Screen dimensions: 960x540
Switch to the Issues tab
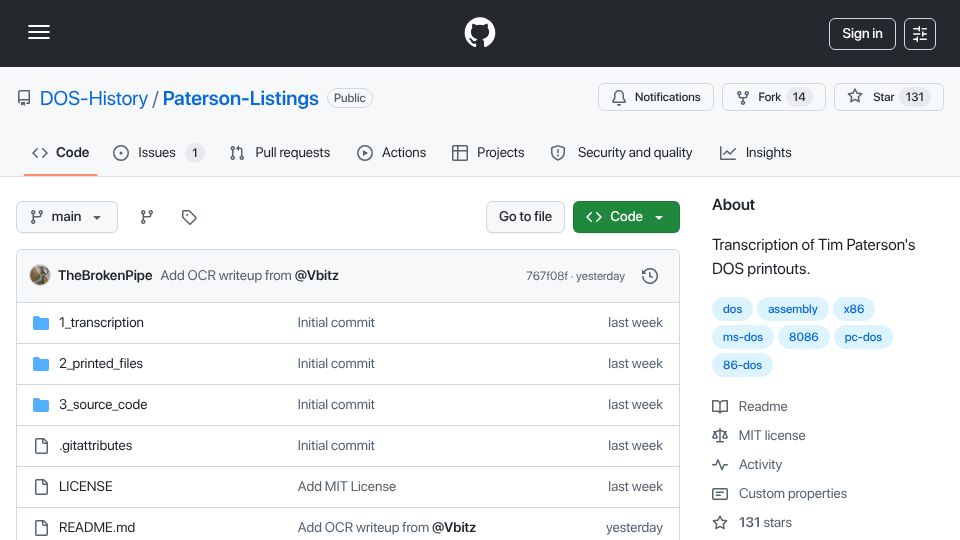pos(159,152)
